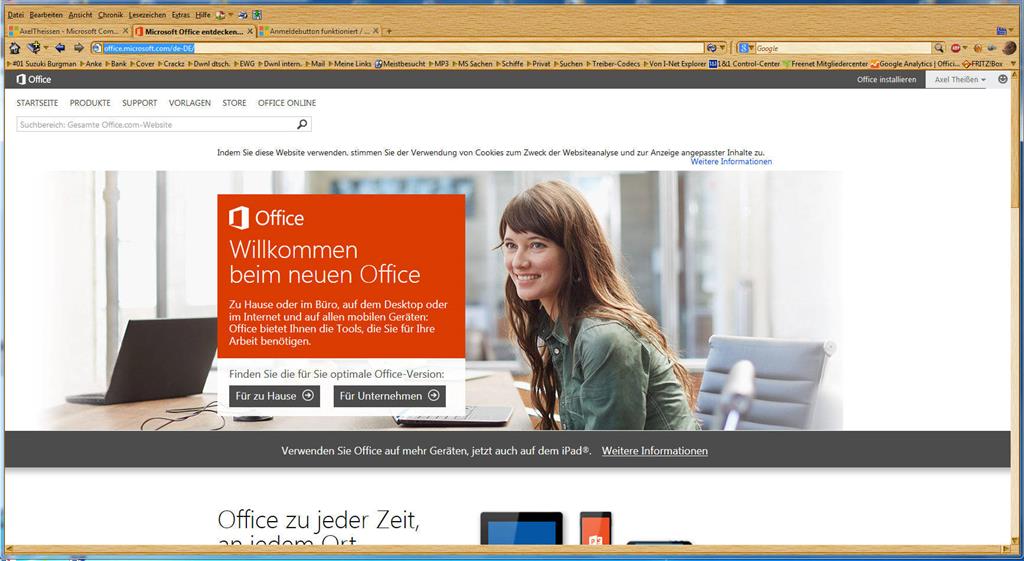Open the Treiber-Codecs bookmark folder
The height and width of the screenshot is (561, 1024).
pyautogui.click(x=613, y=64)
